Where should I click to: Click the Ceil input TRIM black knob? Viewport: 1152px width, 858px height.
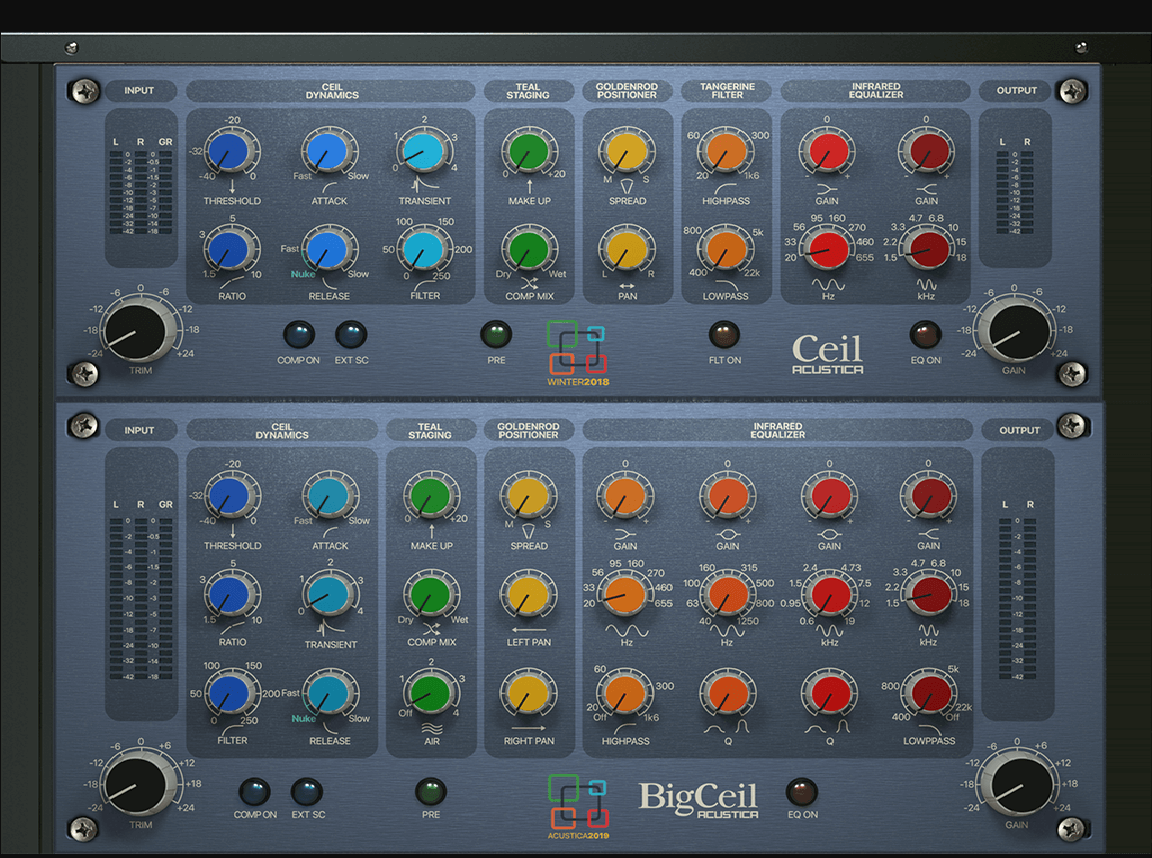(x=137, y=332)
